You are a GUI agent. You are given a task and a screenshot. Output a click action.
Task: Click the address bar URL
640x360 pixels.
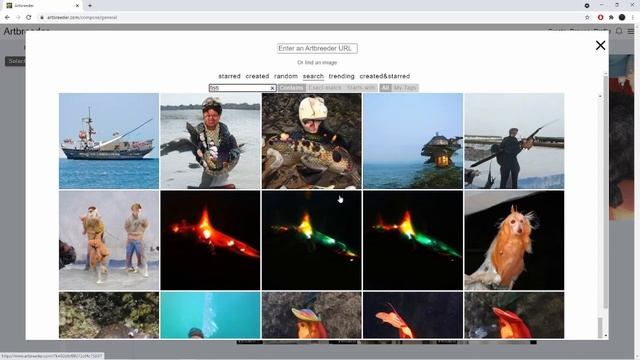(82, 18)
